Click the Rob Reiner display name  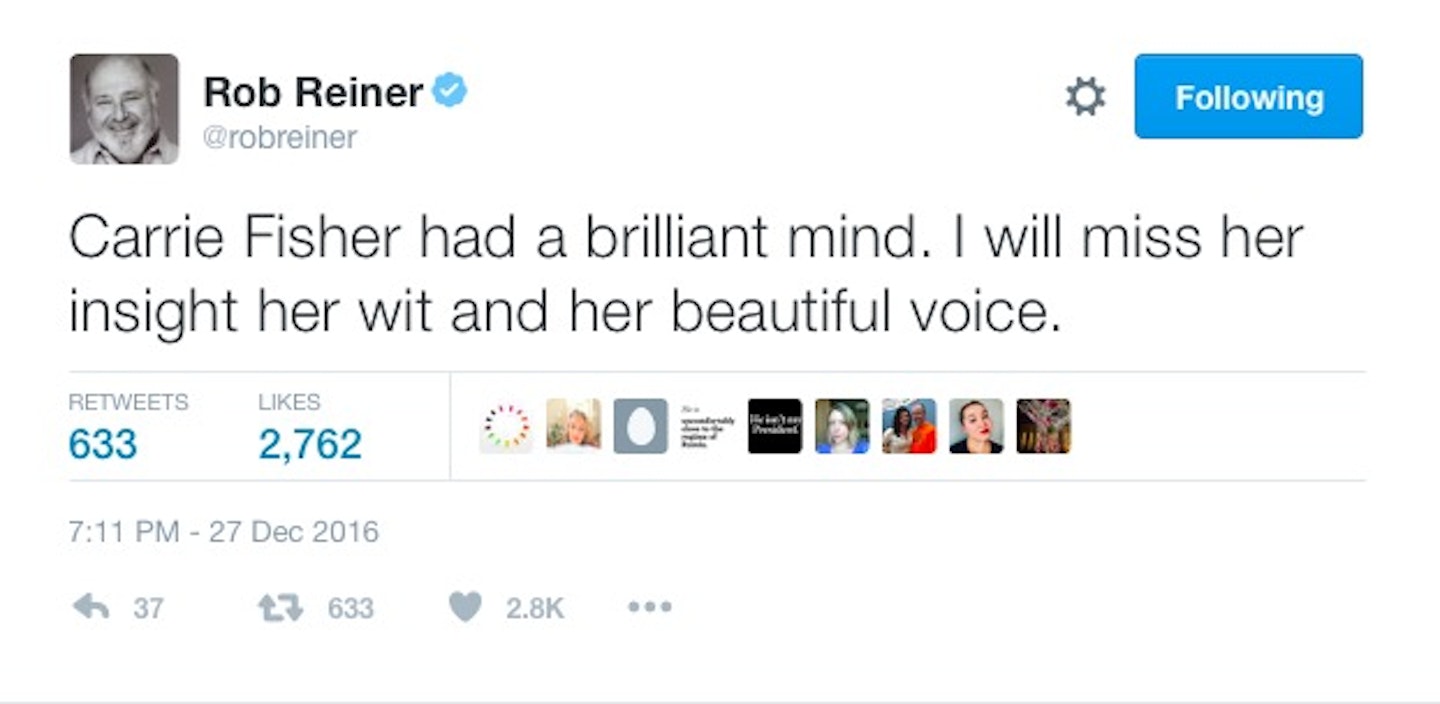coord(313,93)
